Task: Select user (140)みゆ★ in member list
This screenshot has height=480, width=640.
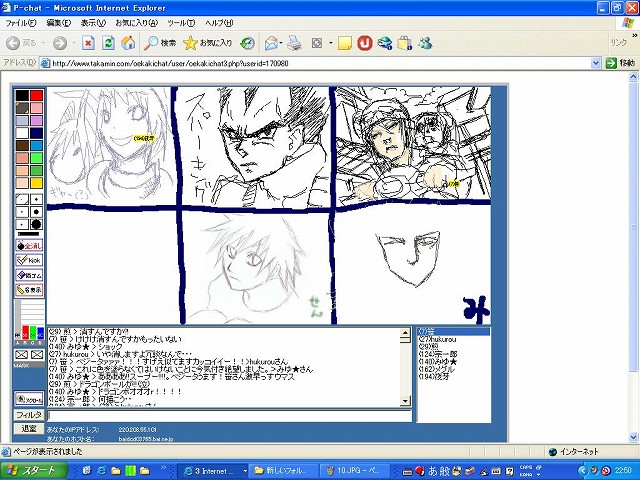Action: tap(438, 362)
